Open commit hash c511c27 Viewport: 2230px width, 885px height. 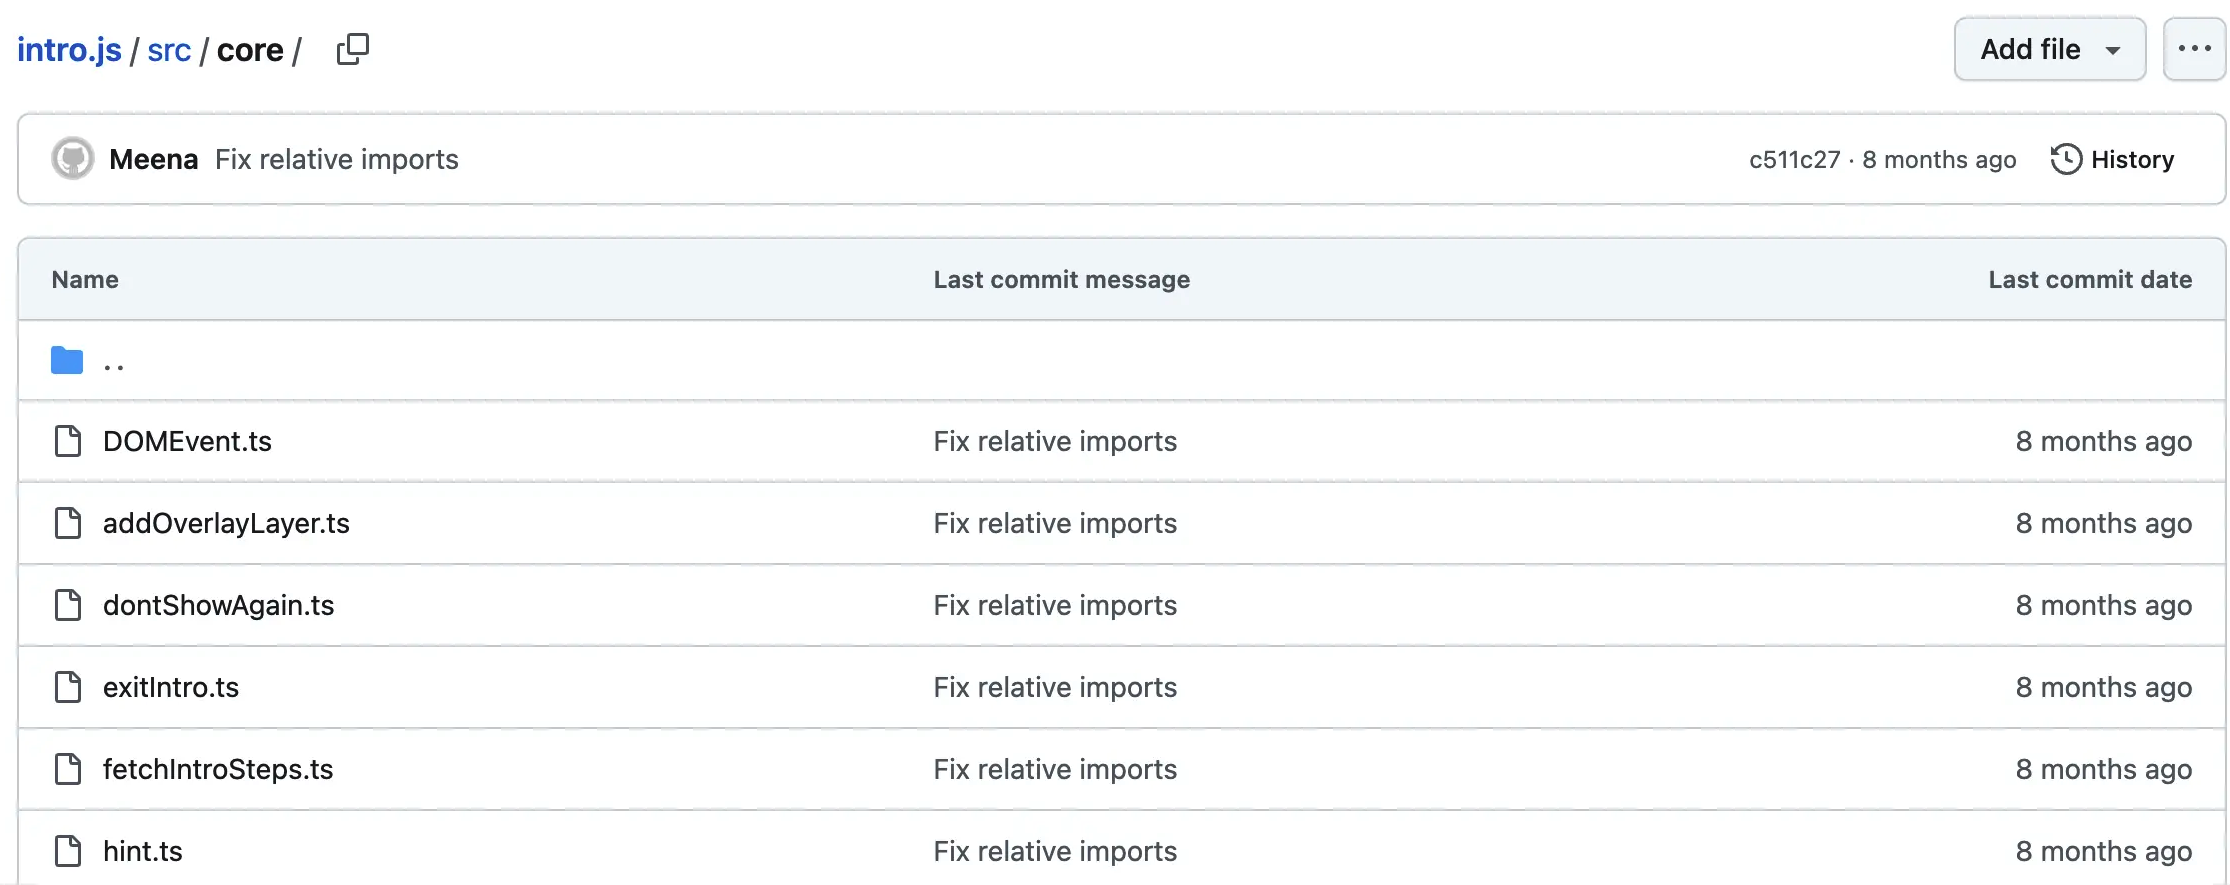point(1794,160)
